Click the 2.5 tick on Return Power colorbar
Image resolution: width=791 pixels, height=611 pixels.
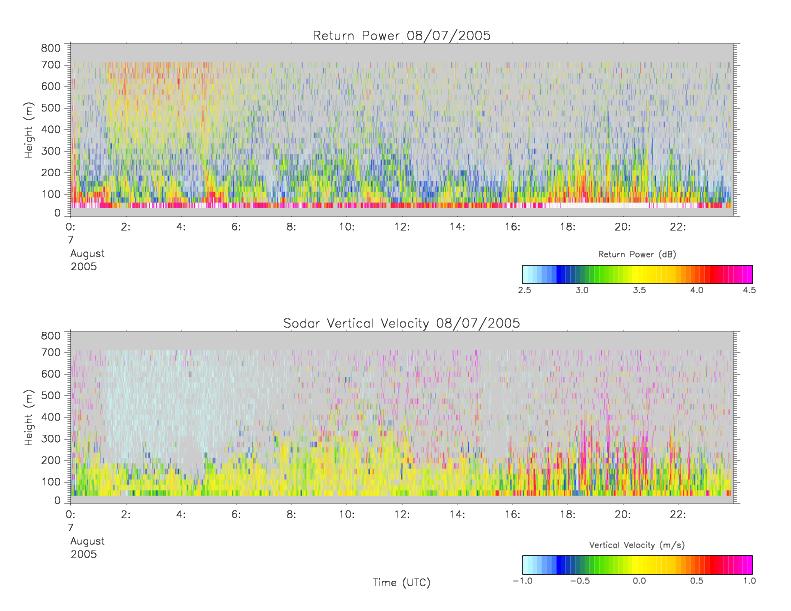click(x=525, y=290)
